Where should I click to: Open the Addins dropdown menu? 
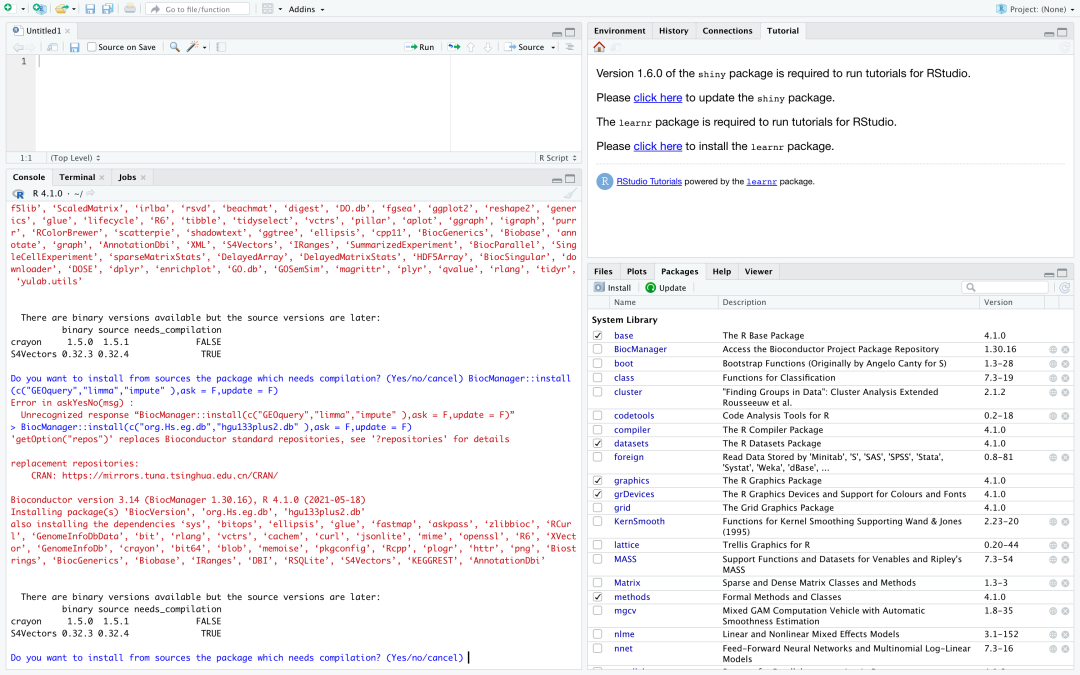(307, 9)
